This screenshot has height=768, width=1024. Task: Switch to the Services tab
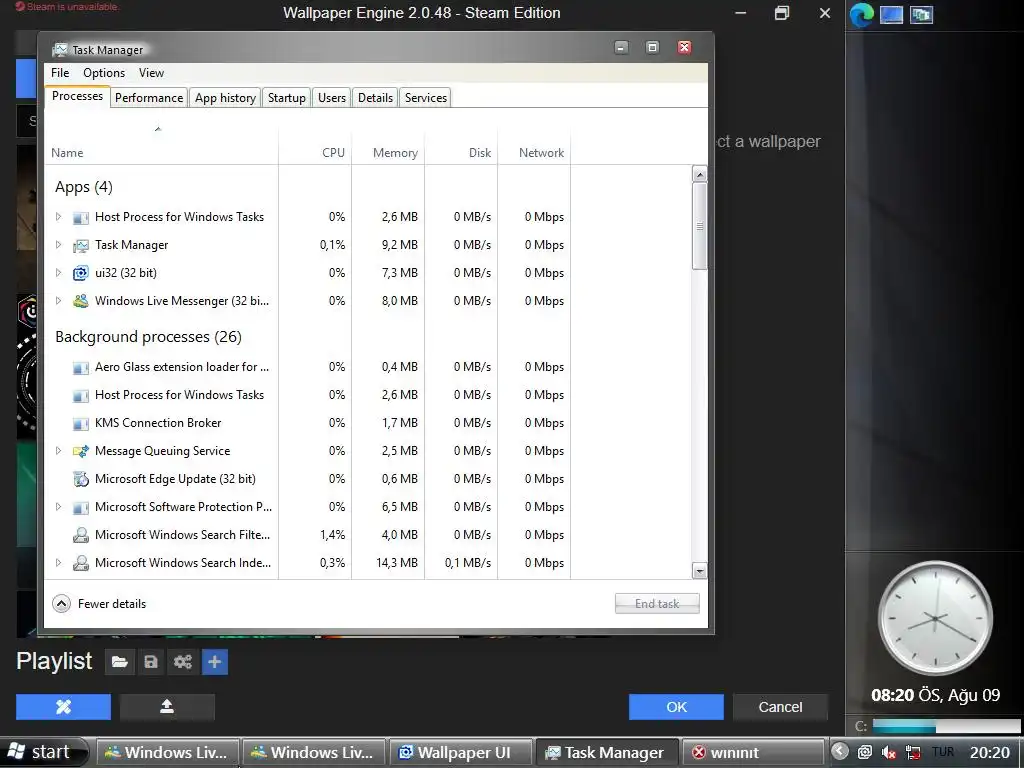click(x=426, y=98)
